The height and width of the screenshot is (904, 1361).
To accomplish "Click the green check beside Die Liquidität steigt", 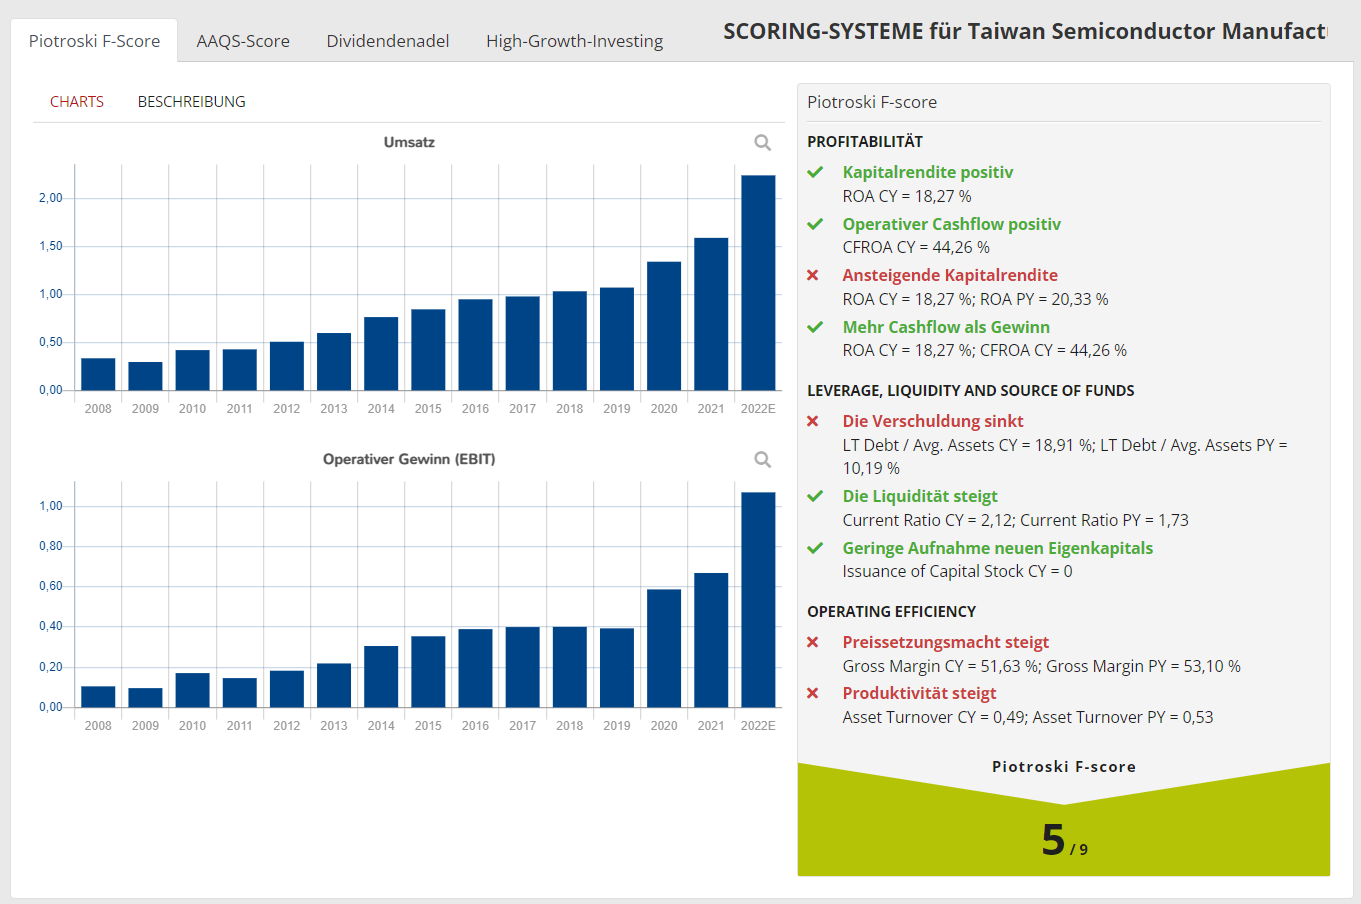I will (815, 496).
